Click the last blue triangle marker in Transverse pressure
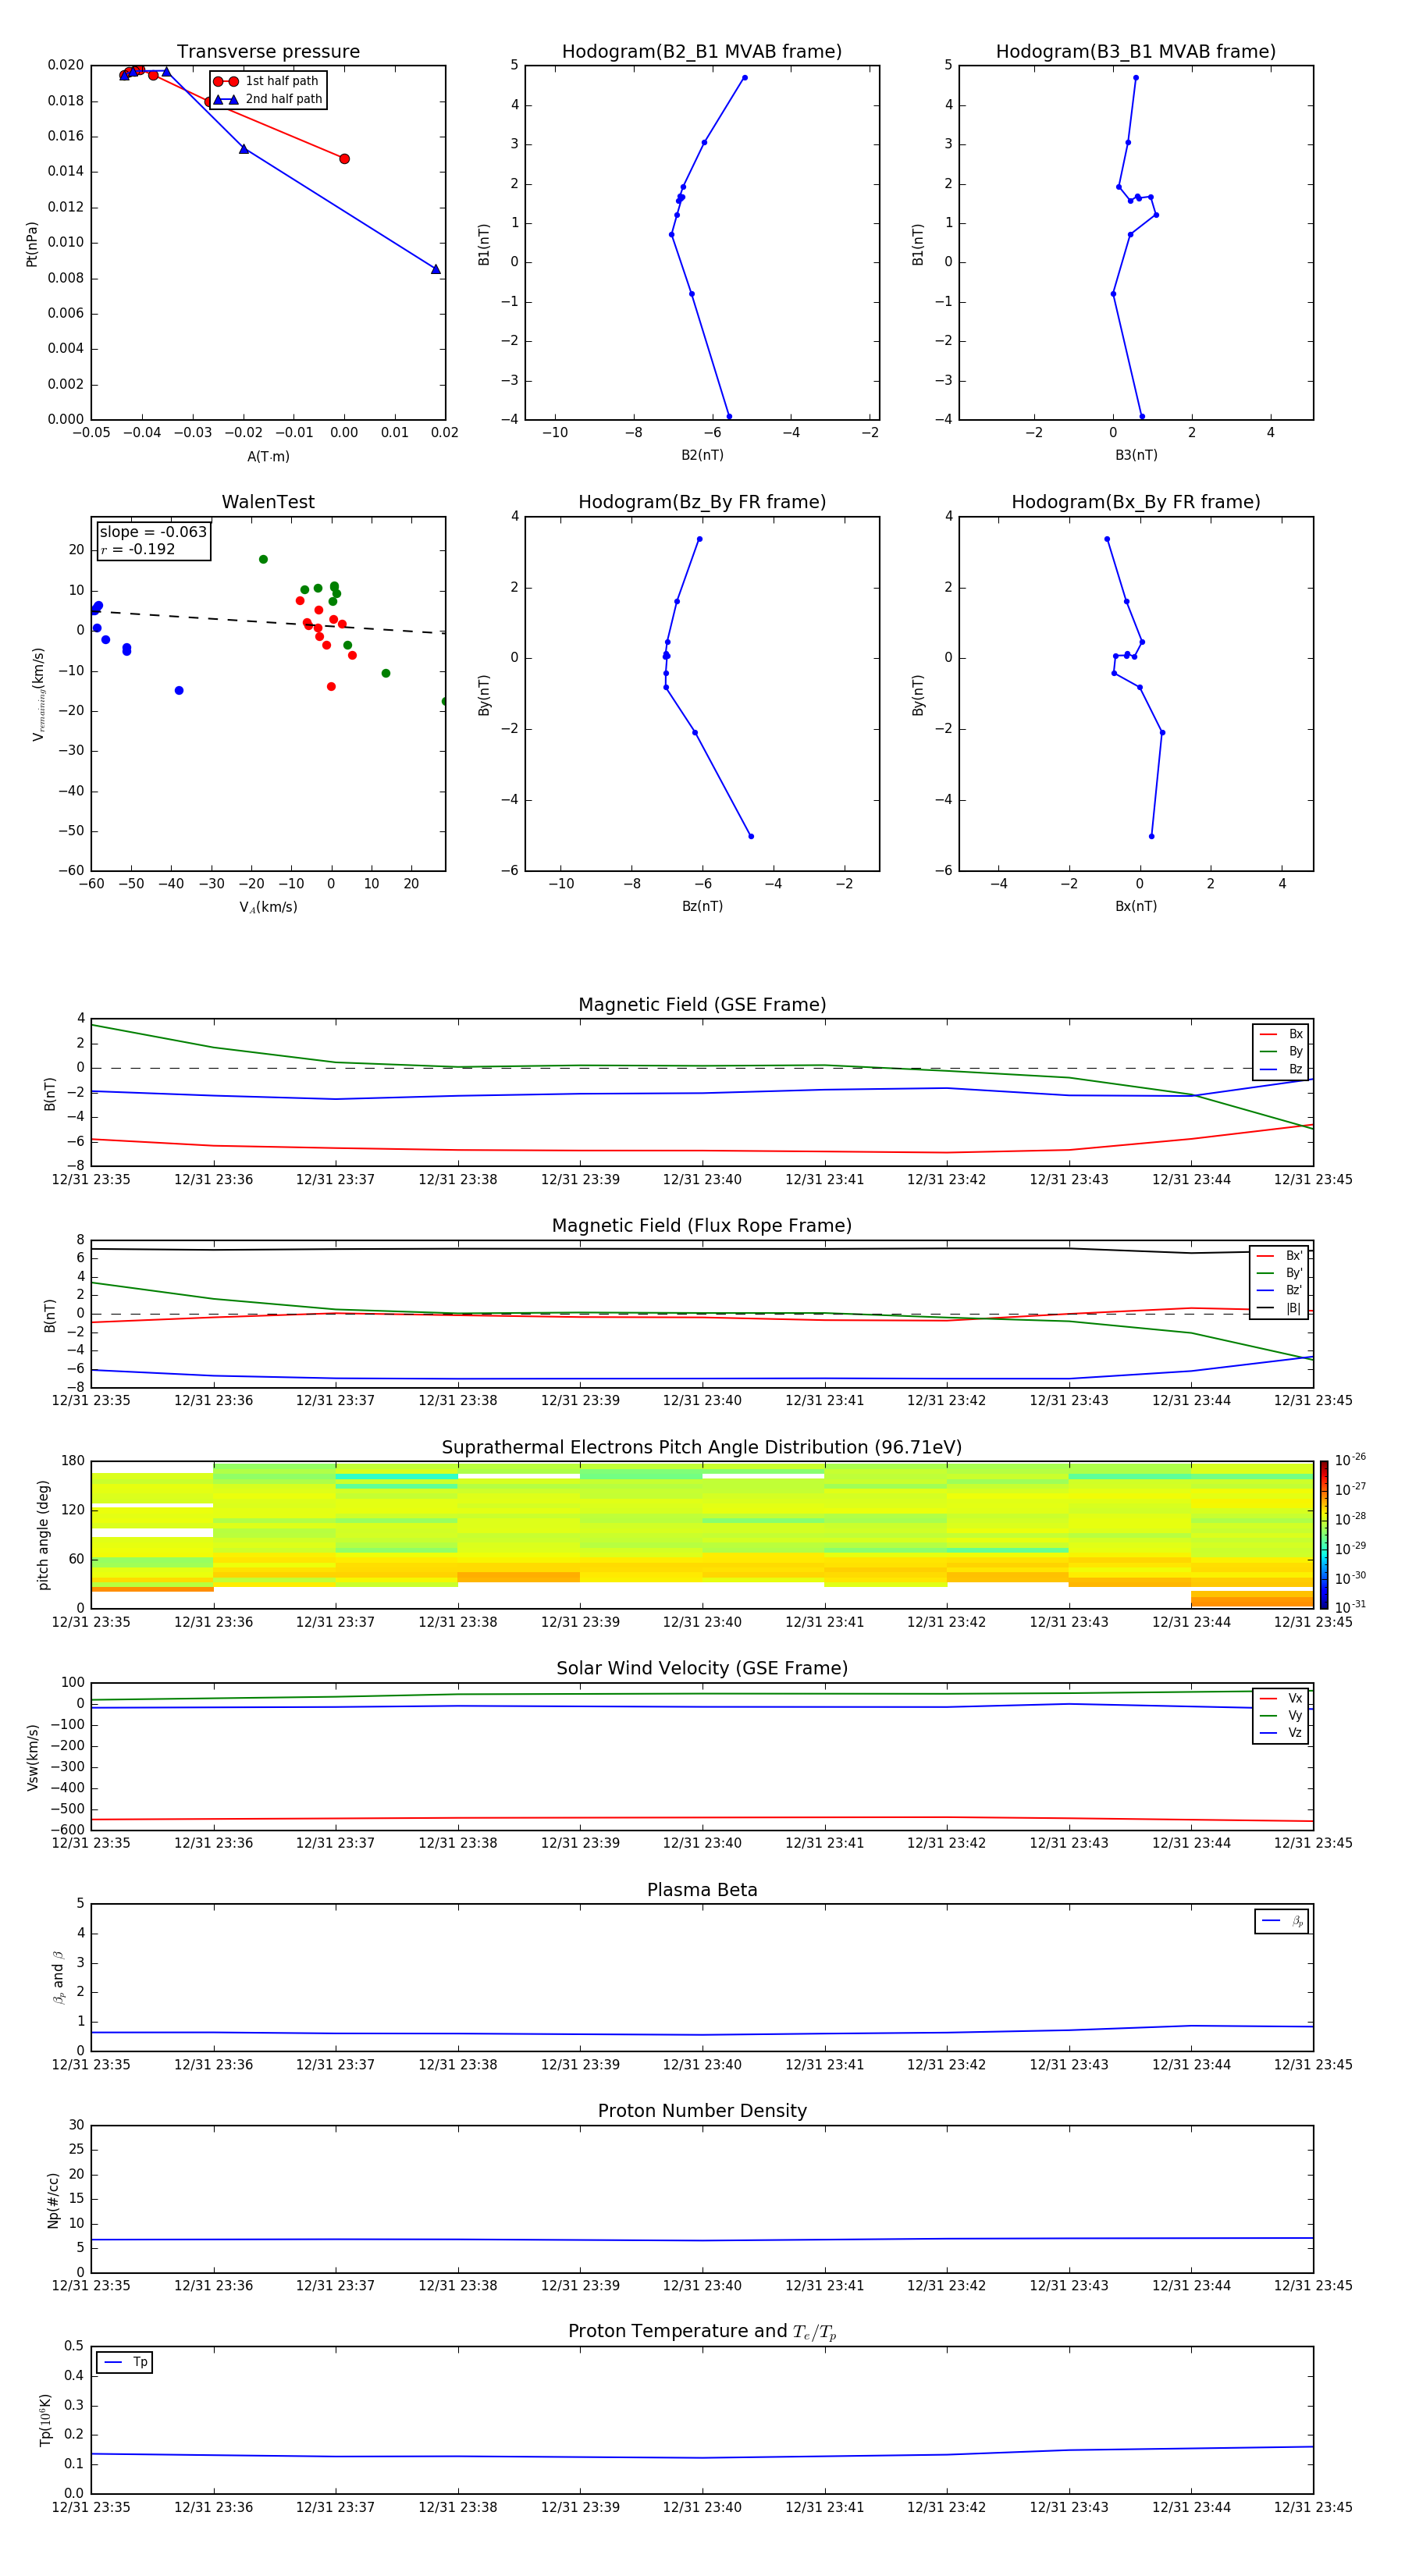 coord(435,269)
